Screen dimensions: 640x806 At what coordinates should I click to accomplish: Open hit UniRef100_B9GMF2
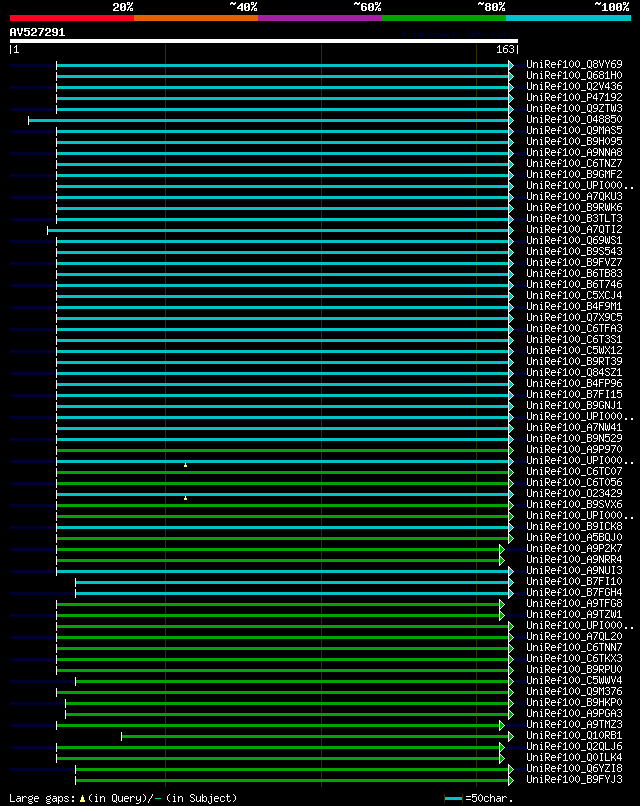tap(574, 174)
